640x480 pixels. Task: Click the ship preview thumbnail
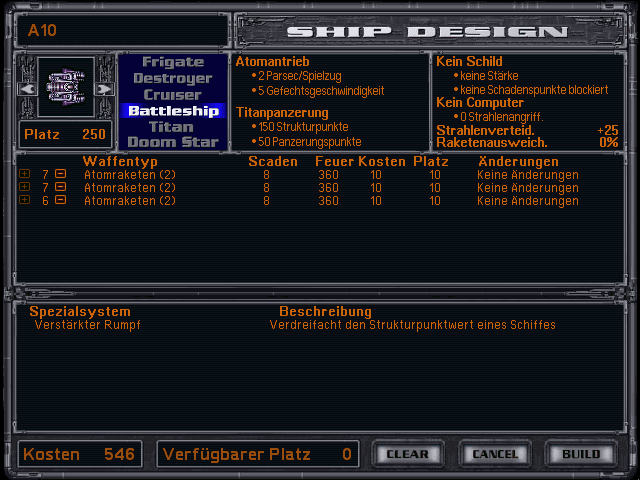pyautogui.click(x=64, y=86)
